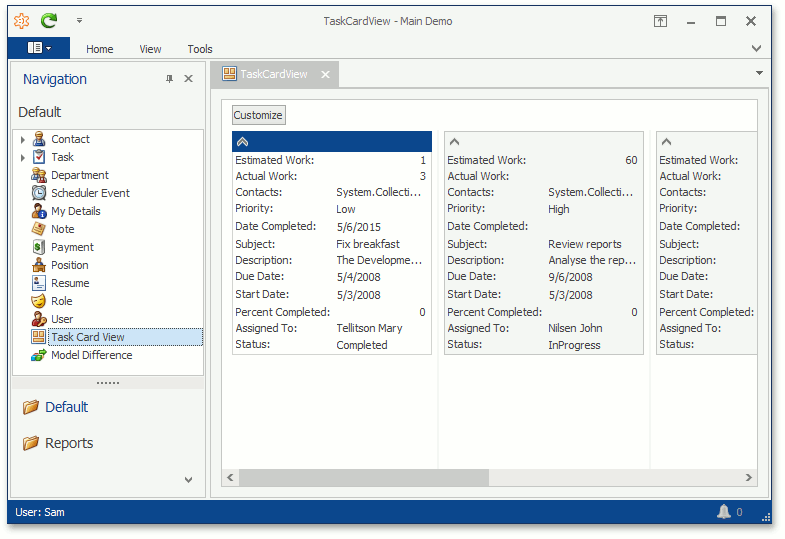Viewport: 785px width, 539px height.
Task: Click Tellitson Mary assigned value
Action: pyautogui.click(x=369, y=328)
